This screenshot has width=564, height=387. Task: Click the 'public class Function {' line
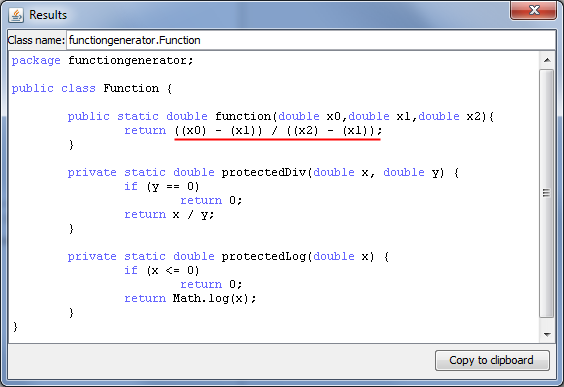click(92, 88)
